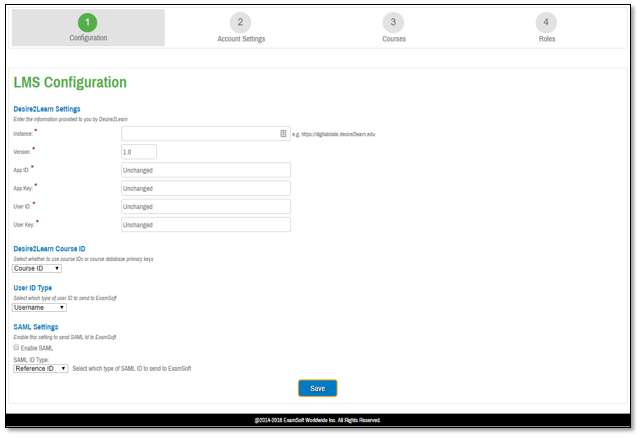Open step 2 Account Settings

click(241, 28)
